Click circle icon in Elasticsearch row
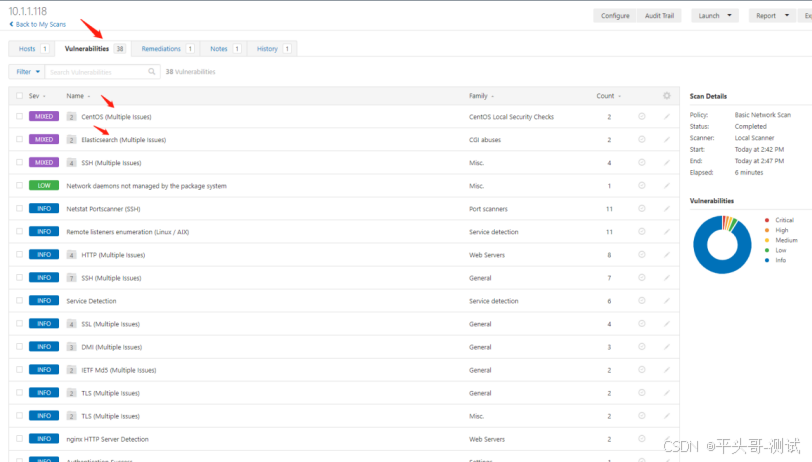Viewport: 812px width, 462px height. coord(642,139)
